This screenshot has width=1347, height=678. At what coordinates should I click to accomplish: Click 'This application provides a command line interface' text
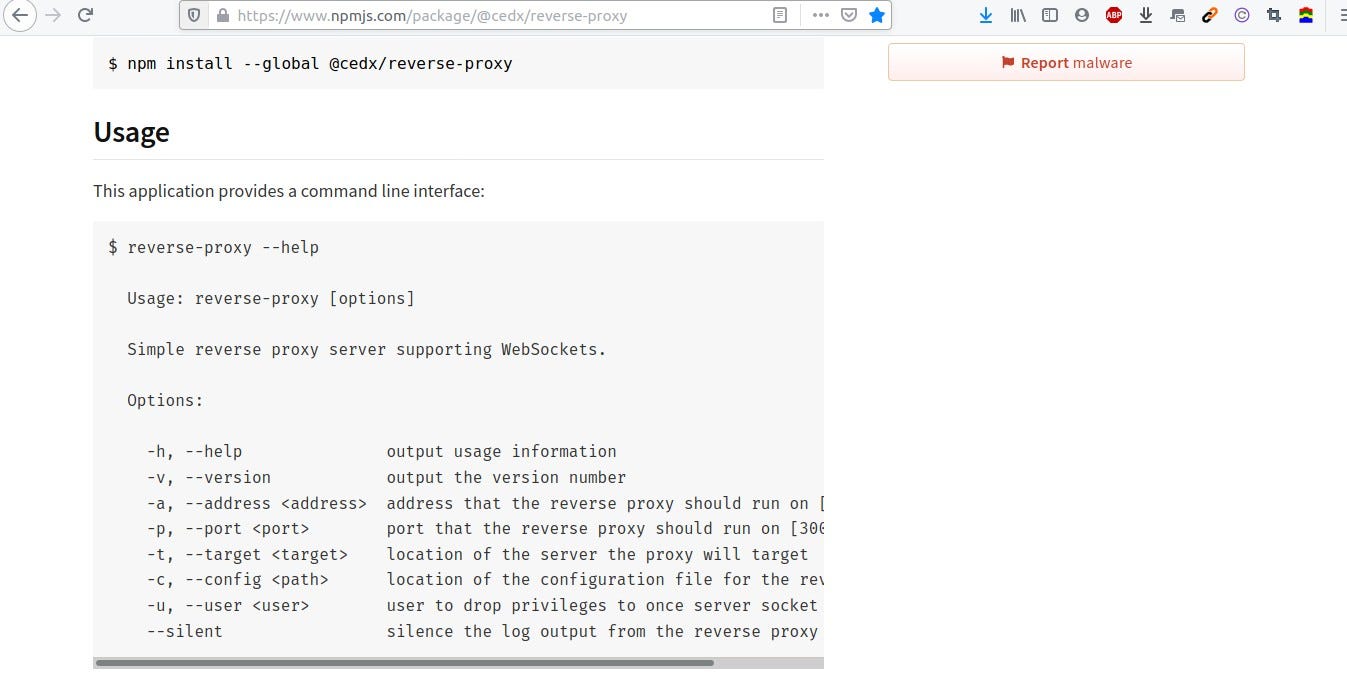point(289,190)
